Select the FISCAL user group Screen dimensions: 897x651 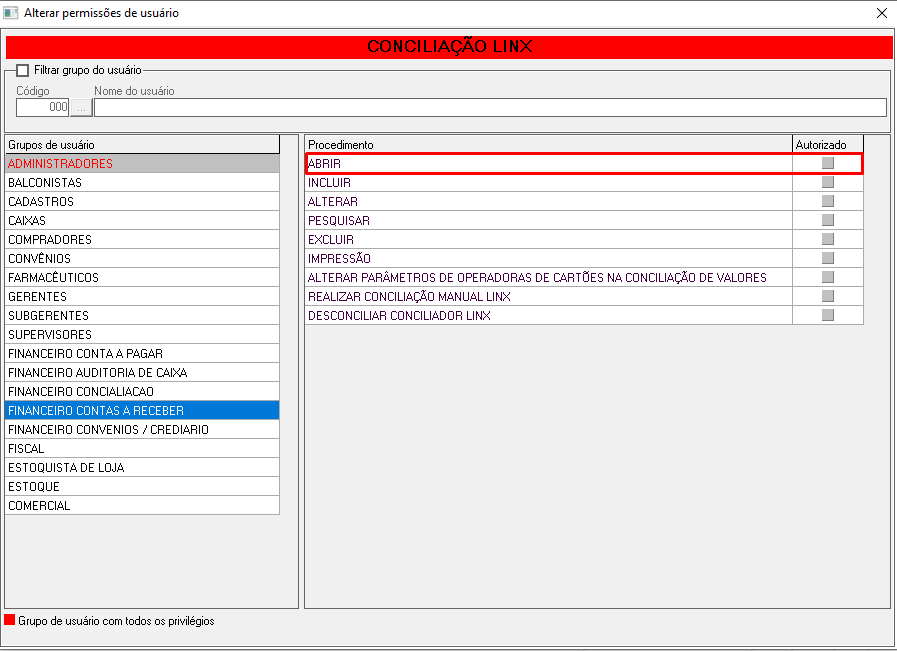pyautogui.click(x=142, y=448)
